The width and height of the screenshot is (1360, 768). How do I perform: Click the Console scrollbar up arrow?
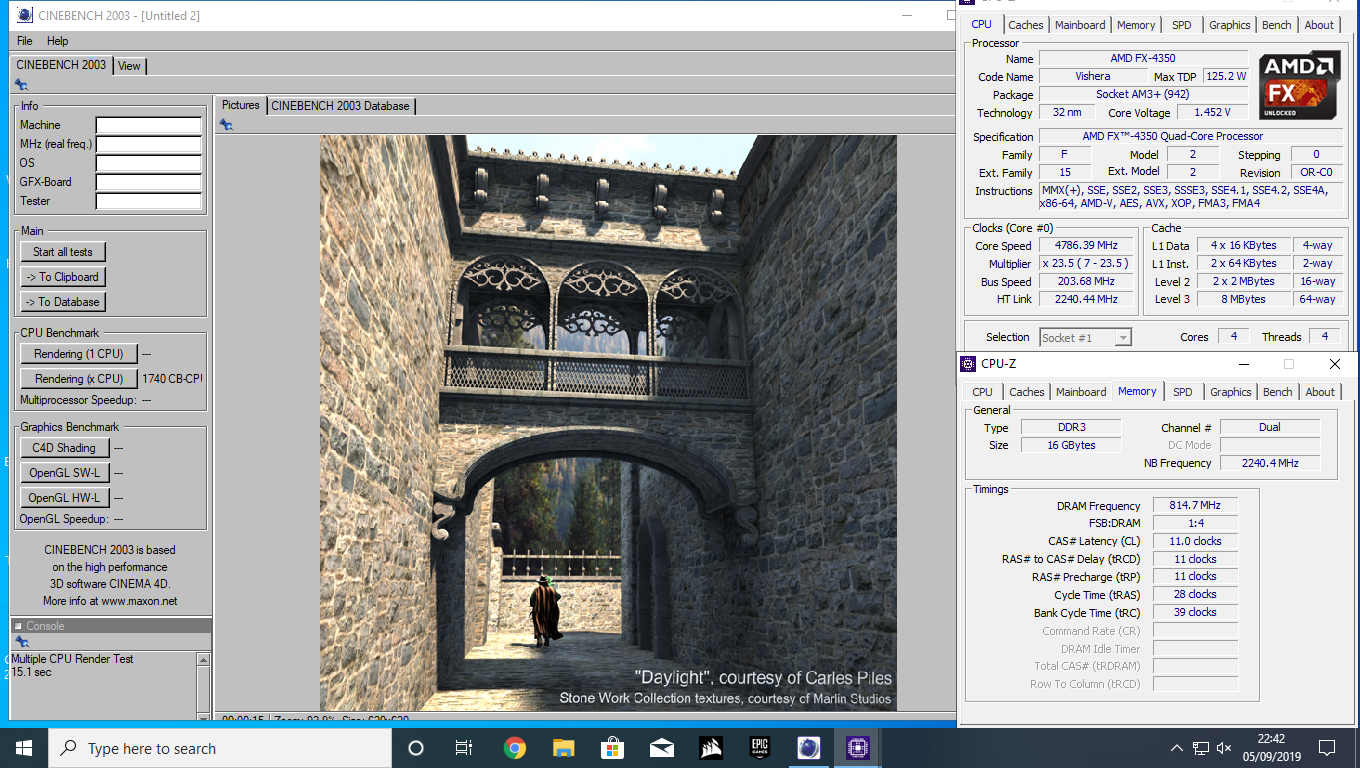204,660
